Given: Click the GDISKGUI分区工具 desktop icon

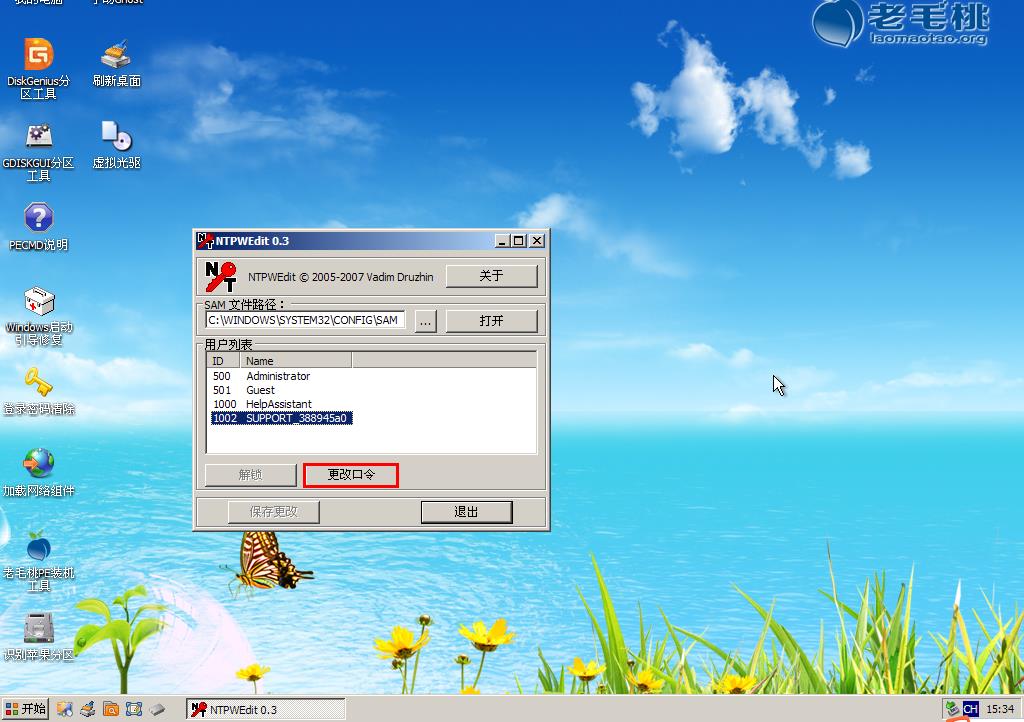Looking at the screenshot, I should (x=38, y=138).
